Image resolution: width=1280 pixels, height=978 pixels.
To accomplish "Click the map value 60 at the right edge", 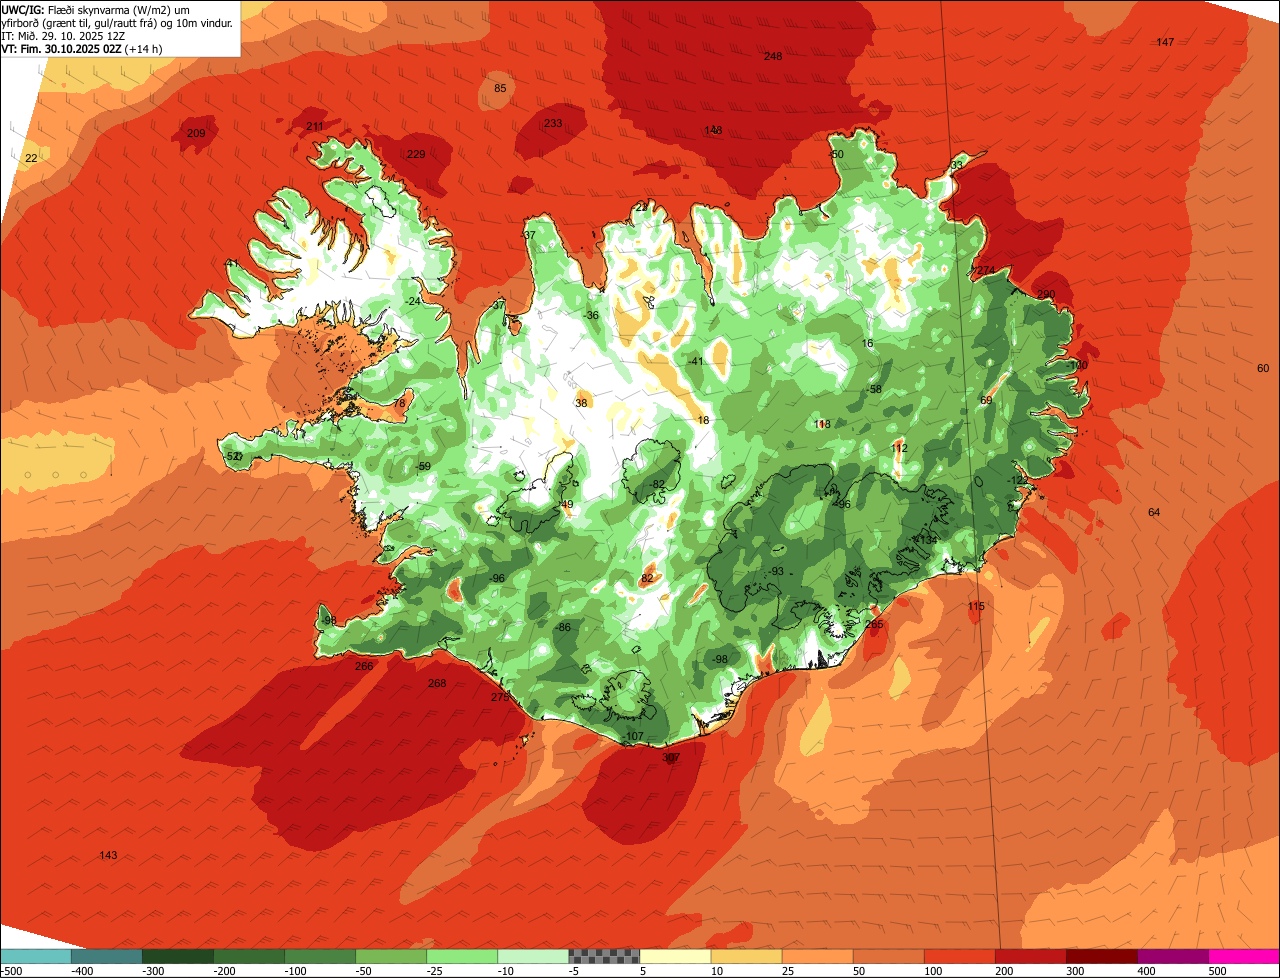I will click(x=1263, y=368).
